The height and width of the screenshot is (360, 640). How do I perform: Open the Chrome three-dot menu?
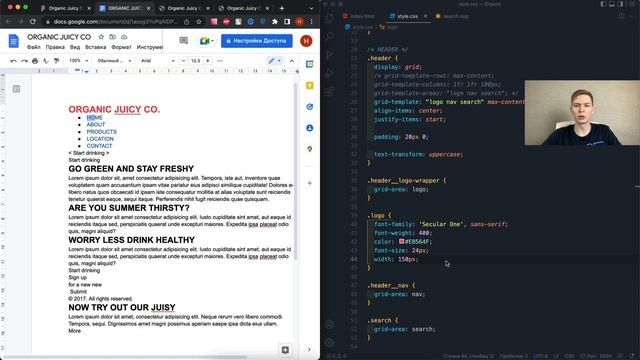311,22
